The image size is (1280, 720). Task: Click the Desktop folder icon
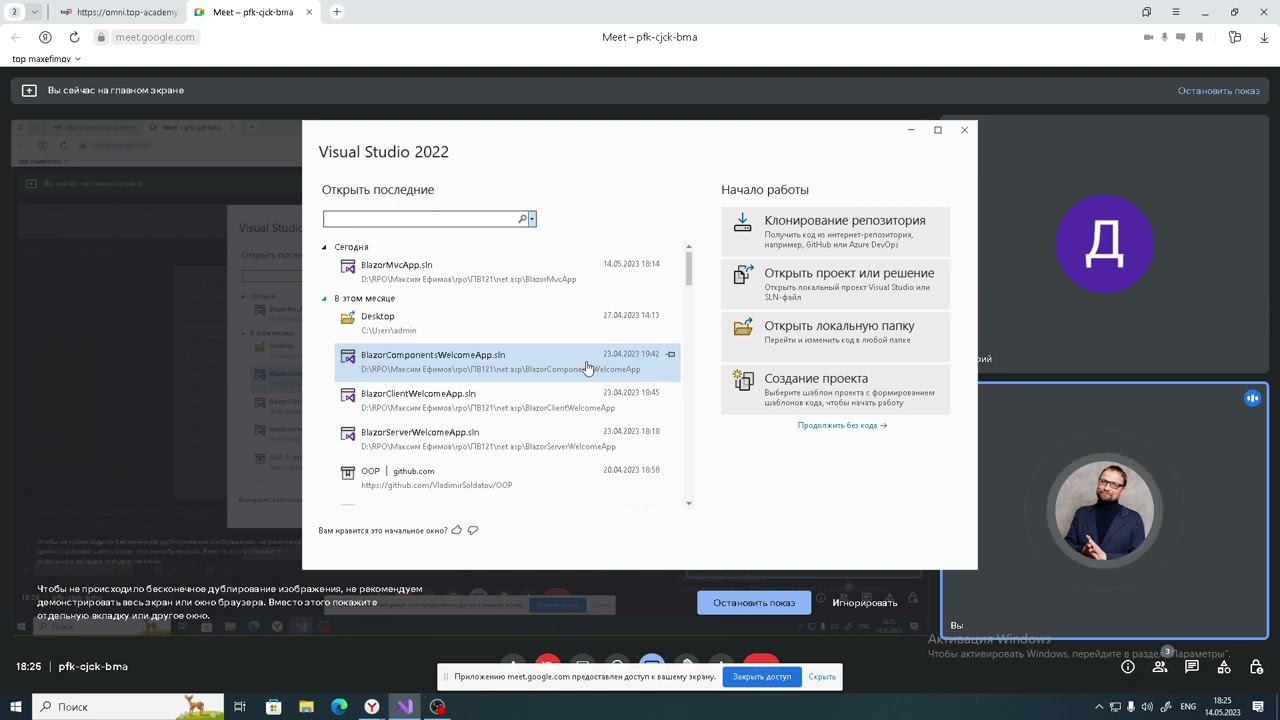(348, 318)
